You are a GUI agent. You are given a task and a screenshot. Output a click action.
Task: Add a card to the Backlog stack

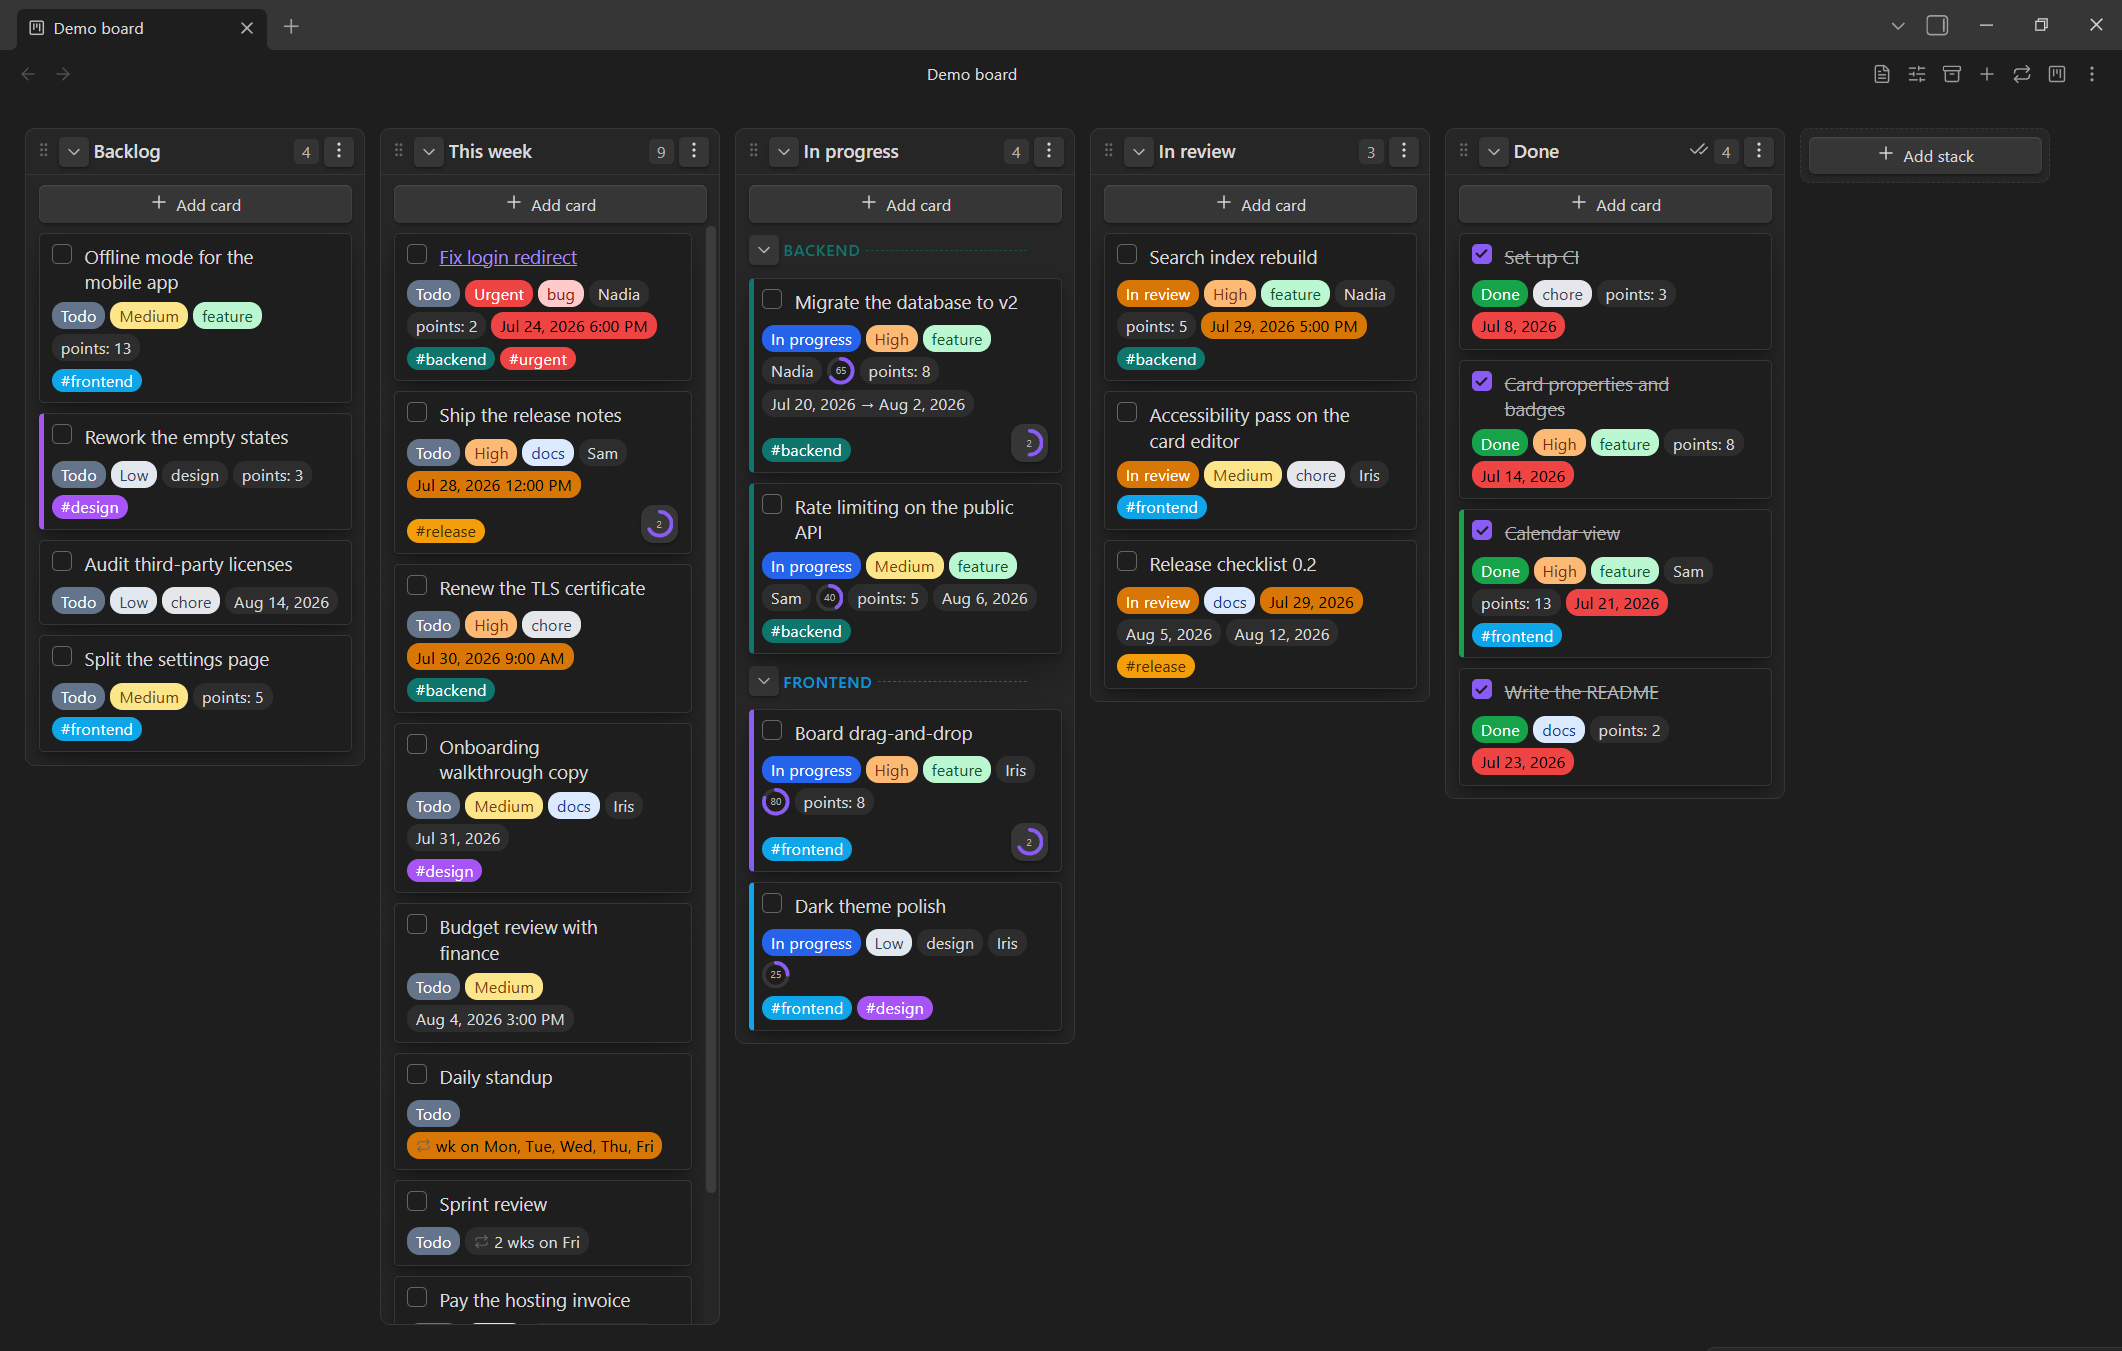coord(195,204)
